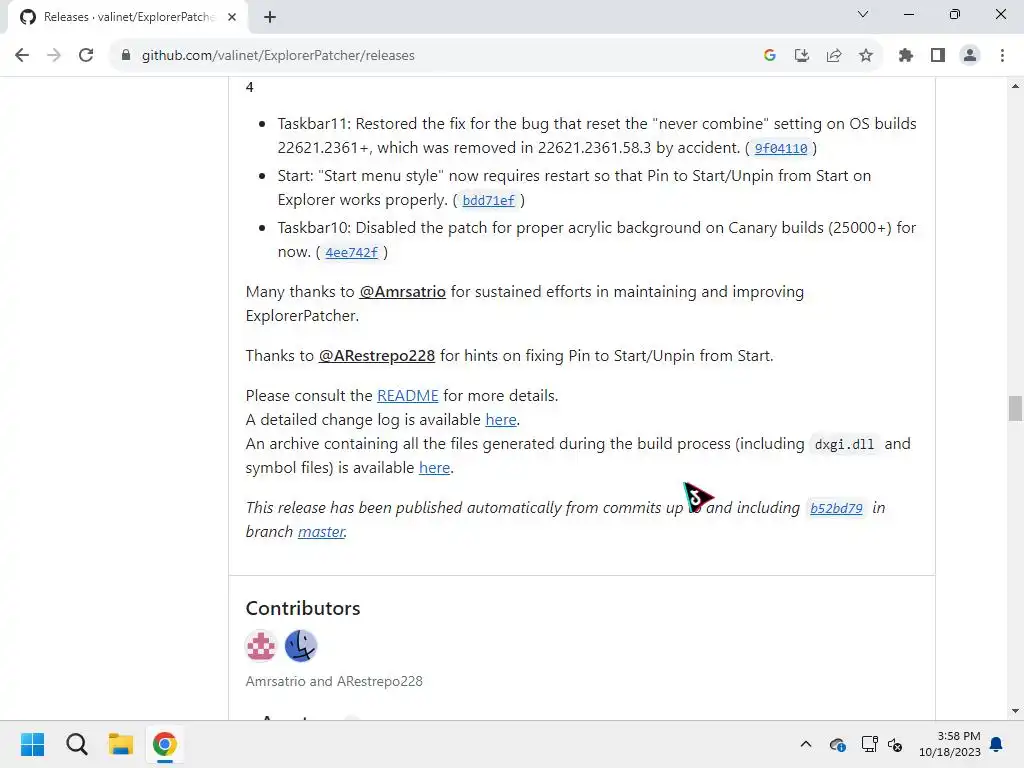Click the browser forward arrow

coord(54,56)
